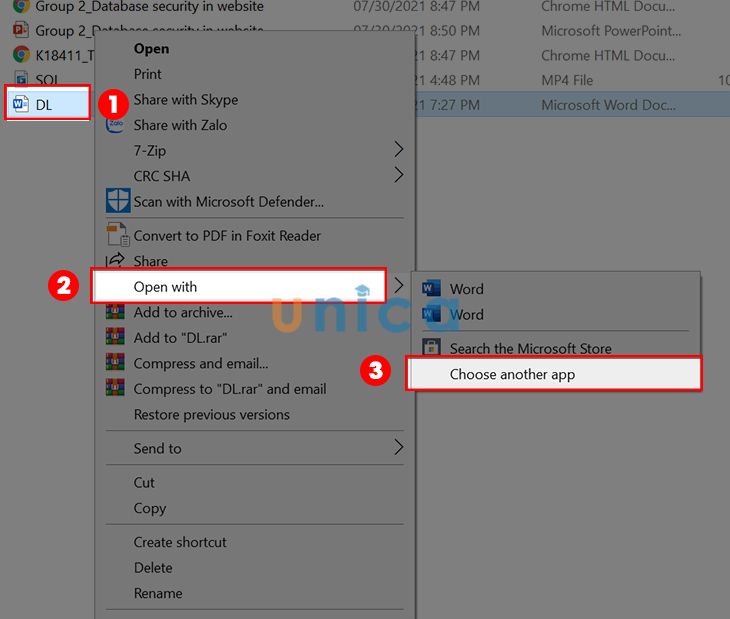Click the MP4 File type cell

tap(567, 80)
